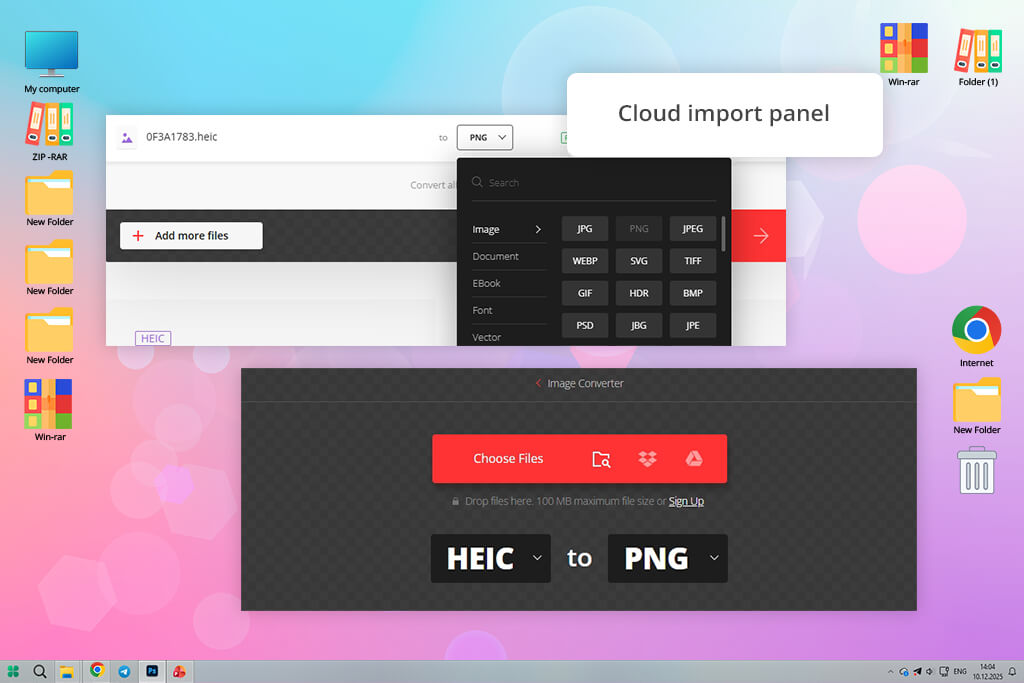Open the PNG output format dropdown
1024x683 pixels.
[485, 137]
